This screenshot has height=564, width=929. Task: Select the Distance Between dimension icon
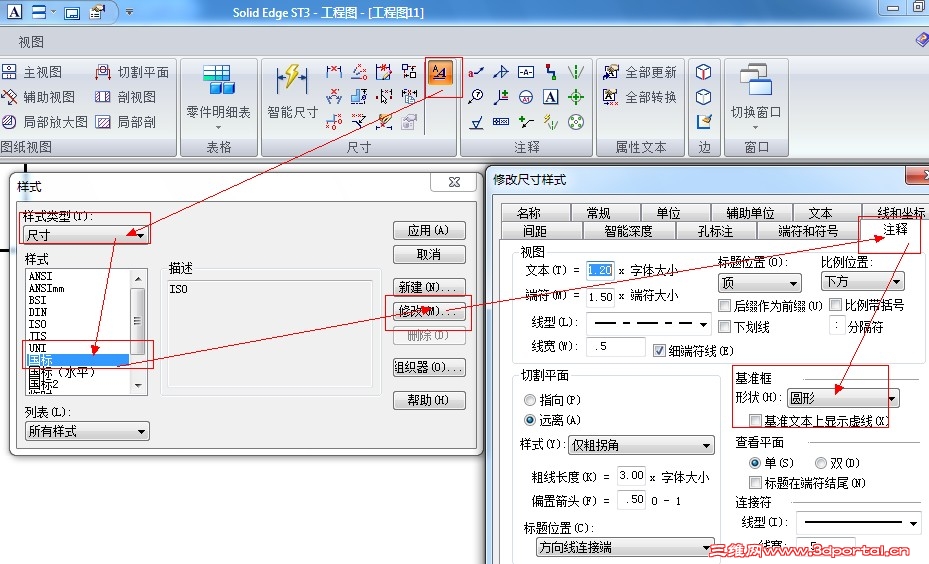334,72
